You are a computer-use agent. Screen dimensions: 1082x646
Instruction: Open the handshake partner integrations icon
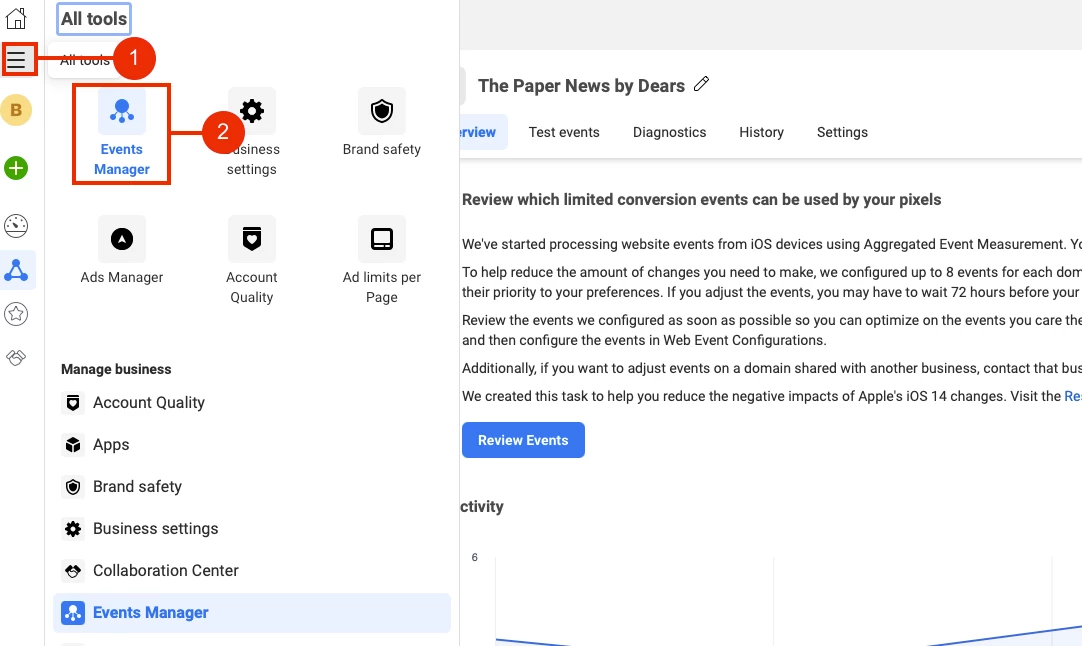pos(16,358)
